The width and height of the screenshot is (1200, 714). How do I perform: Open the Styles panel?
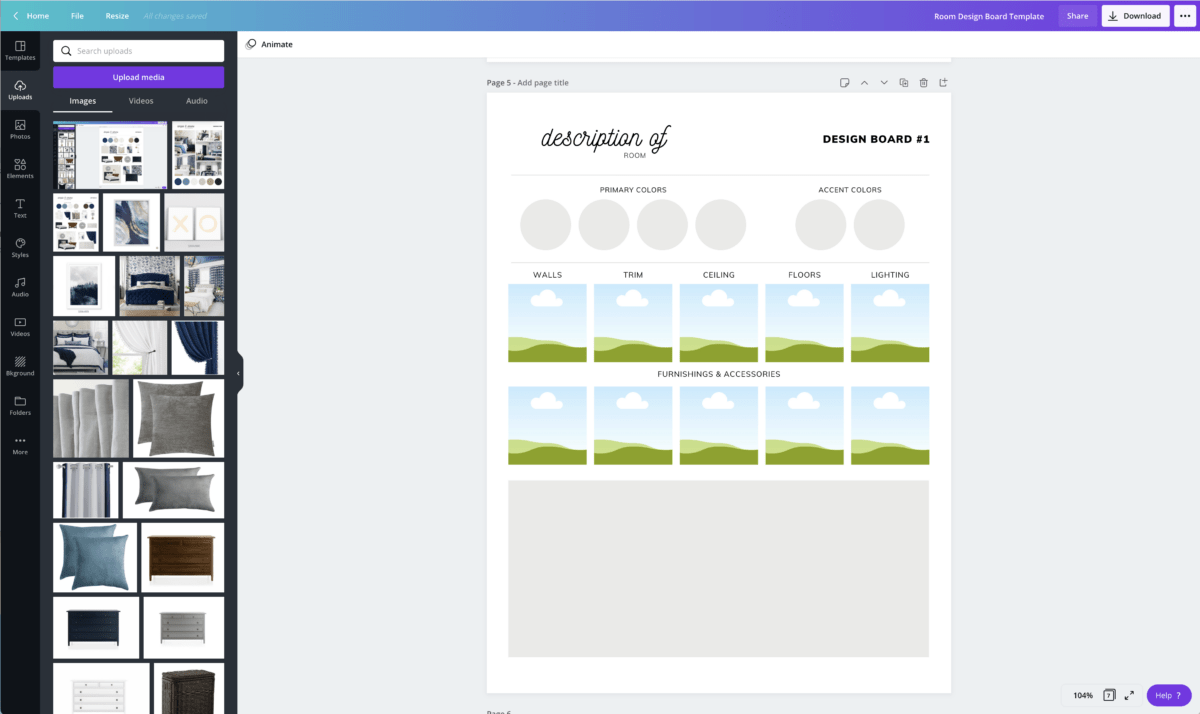(20, 247)
